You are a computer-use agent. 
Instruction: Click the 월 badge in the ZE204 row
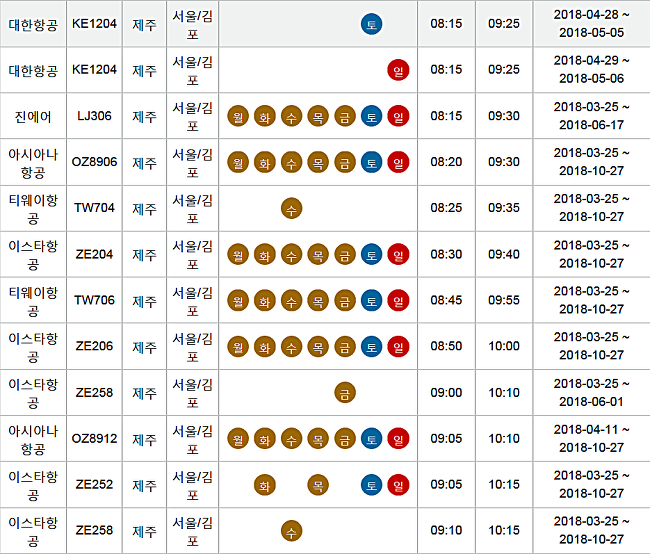[x=238, y=255]
